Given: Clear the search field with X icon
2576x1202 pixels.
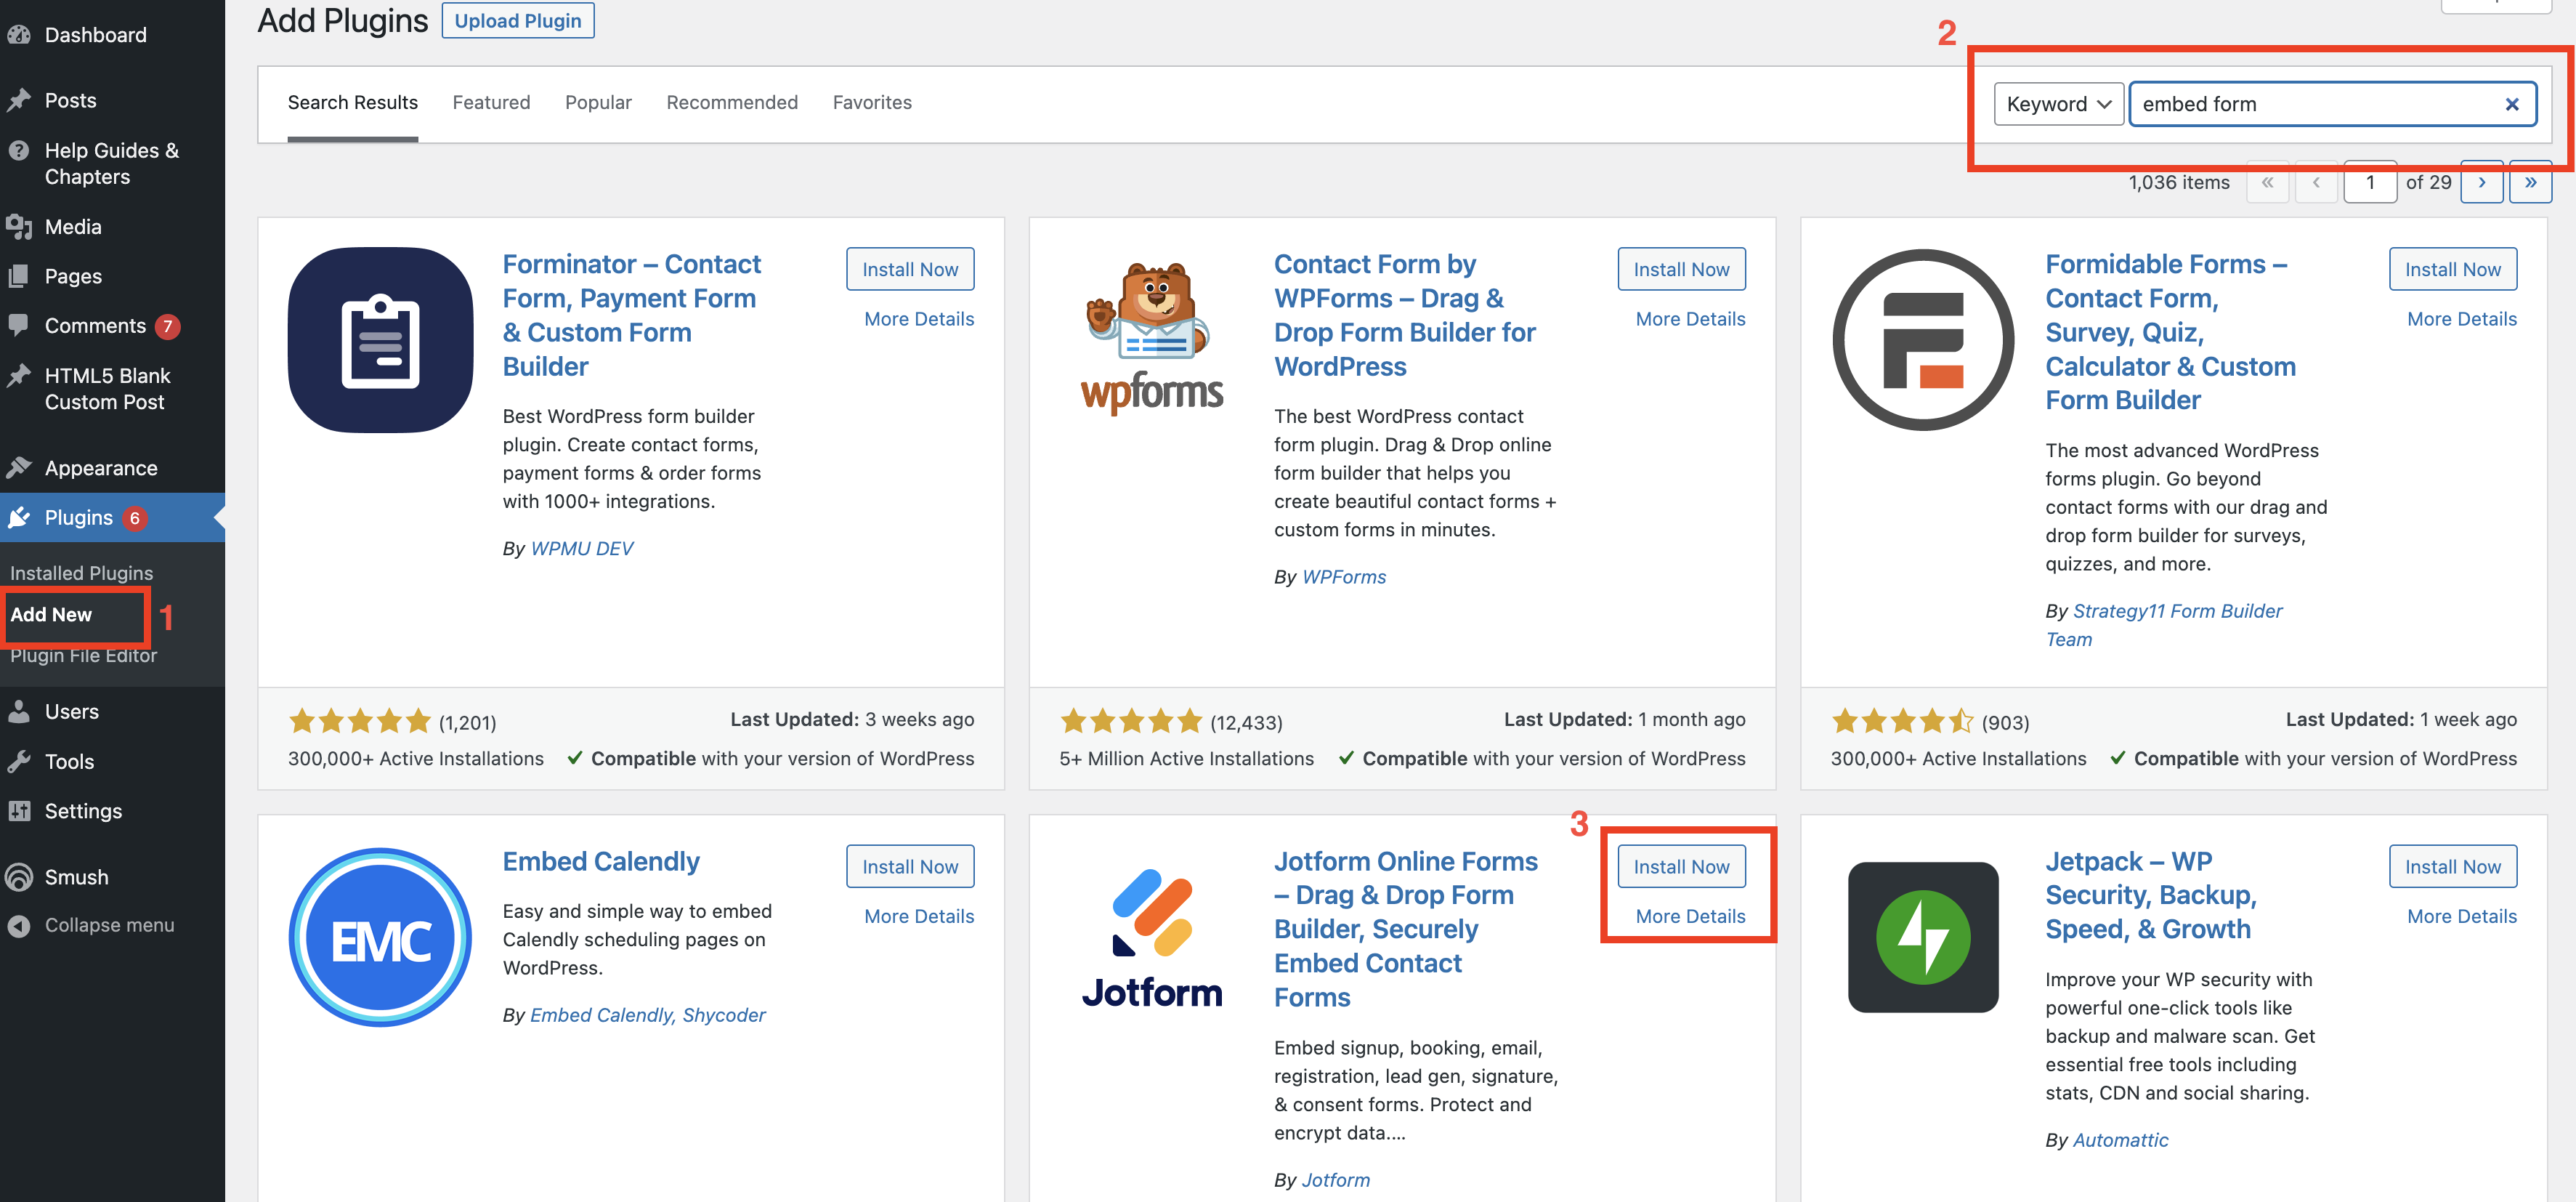Looking at the screenshot, I should click(2511, 104).
